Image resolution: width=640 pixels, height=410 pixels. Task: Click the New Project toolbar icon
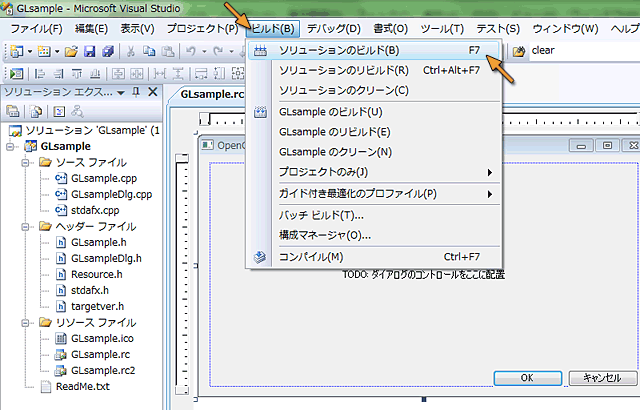17,51
